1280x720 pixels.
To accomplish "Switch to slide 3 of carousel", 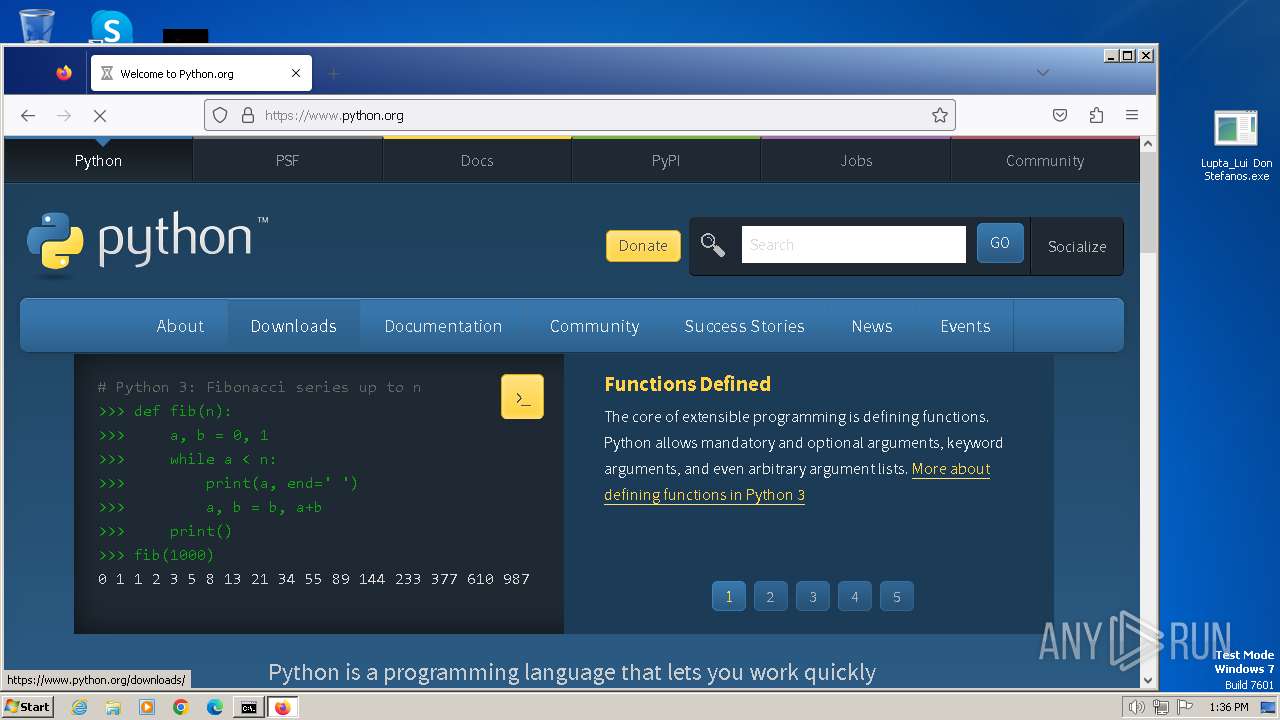I will click(x=813, y=597).
